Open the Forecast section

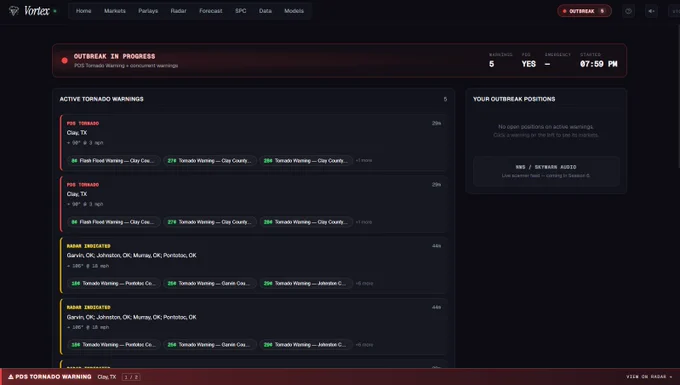point(211,11)
